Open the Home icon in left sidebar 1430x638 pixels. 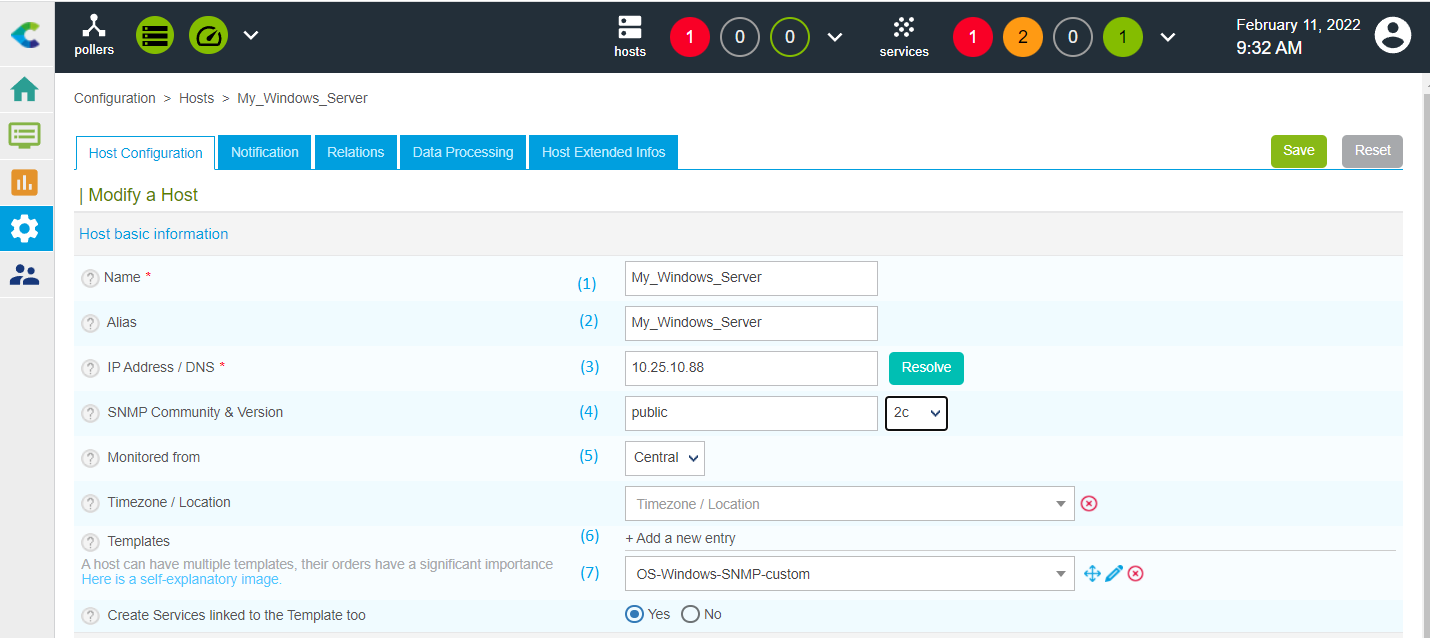point(24,90)
